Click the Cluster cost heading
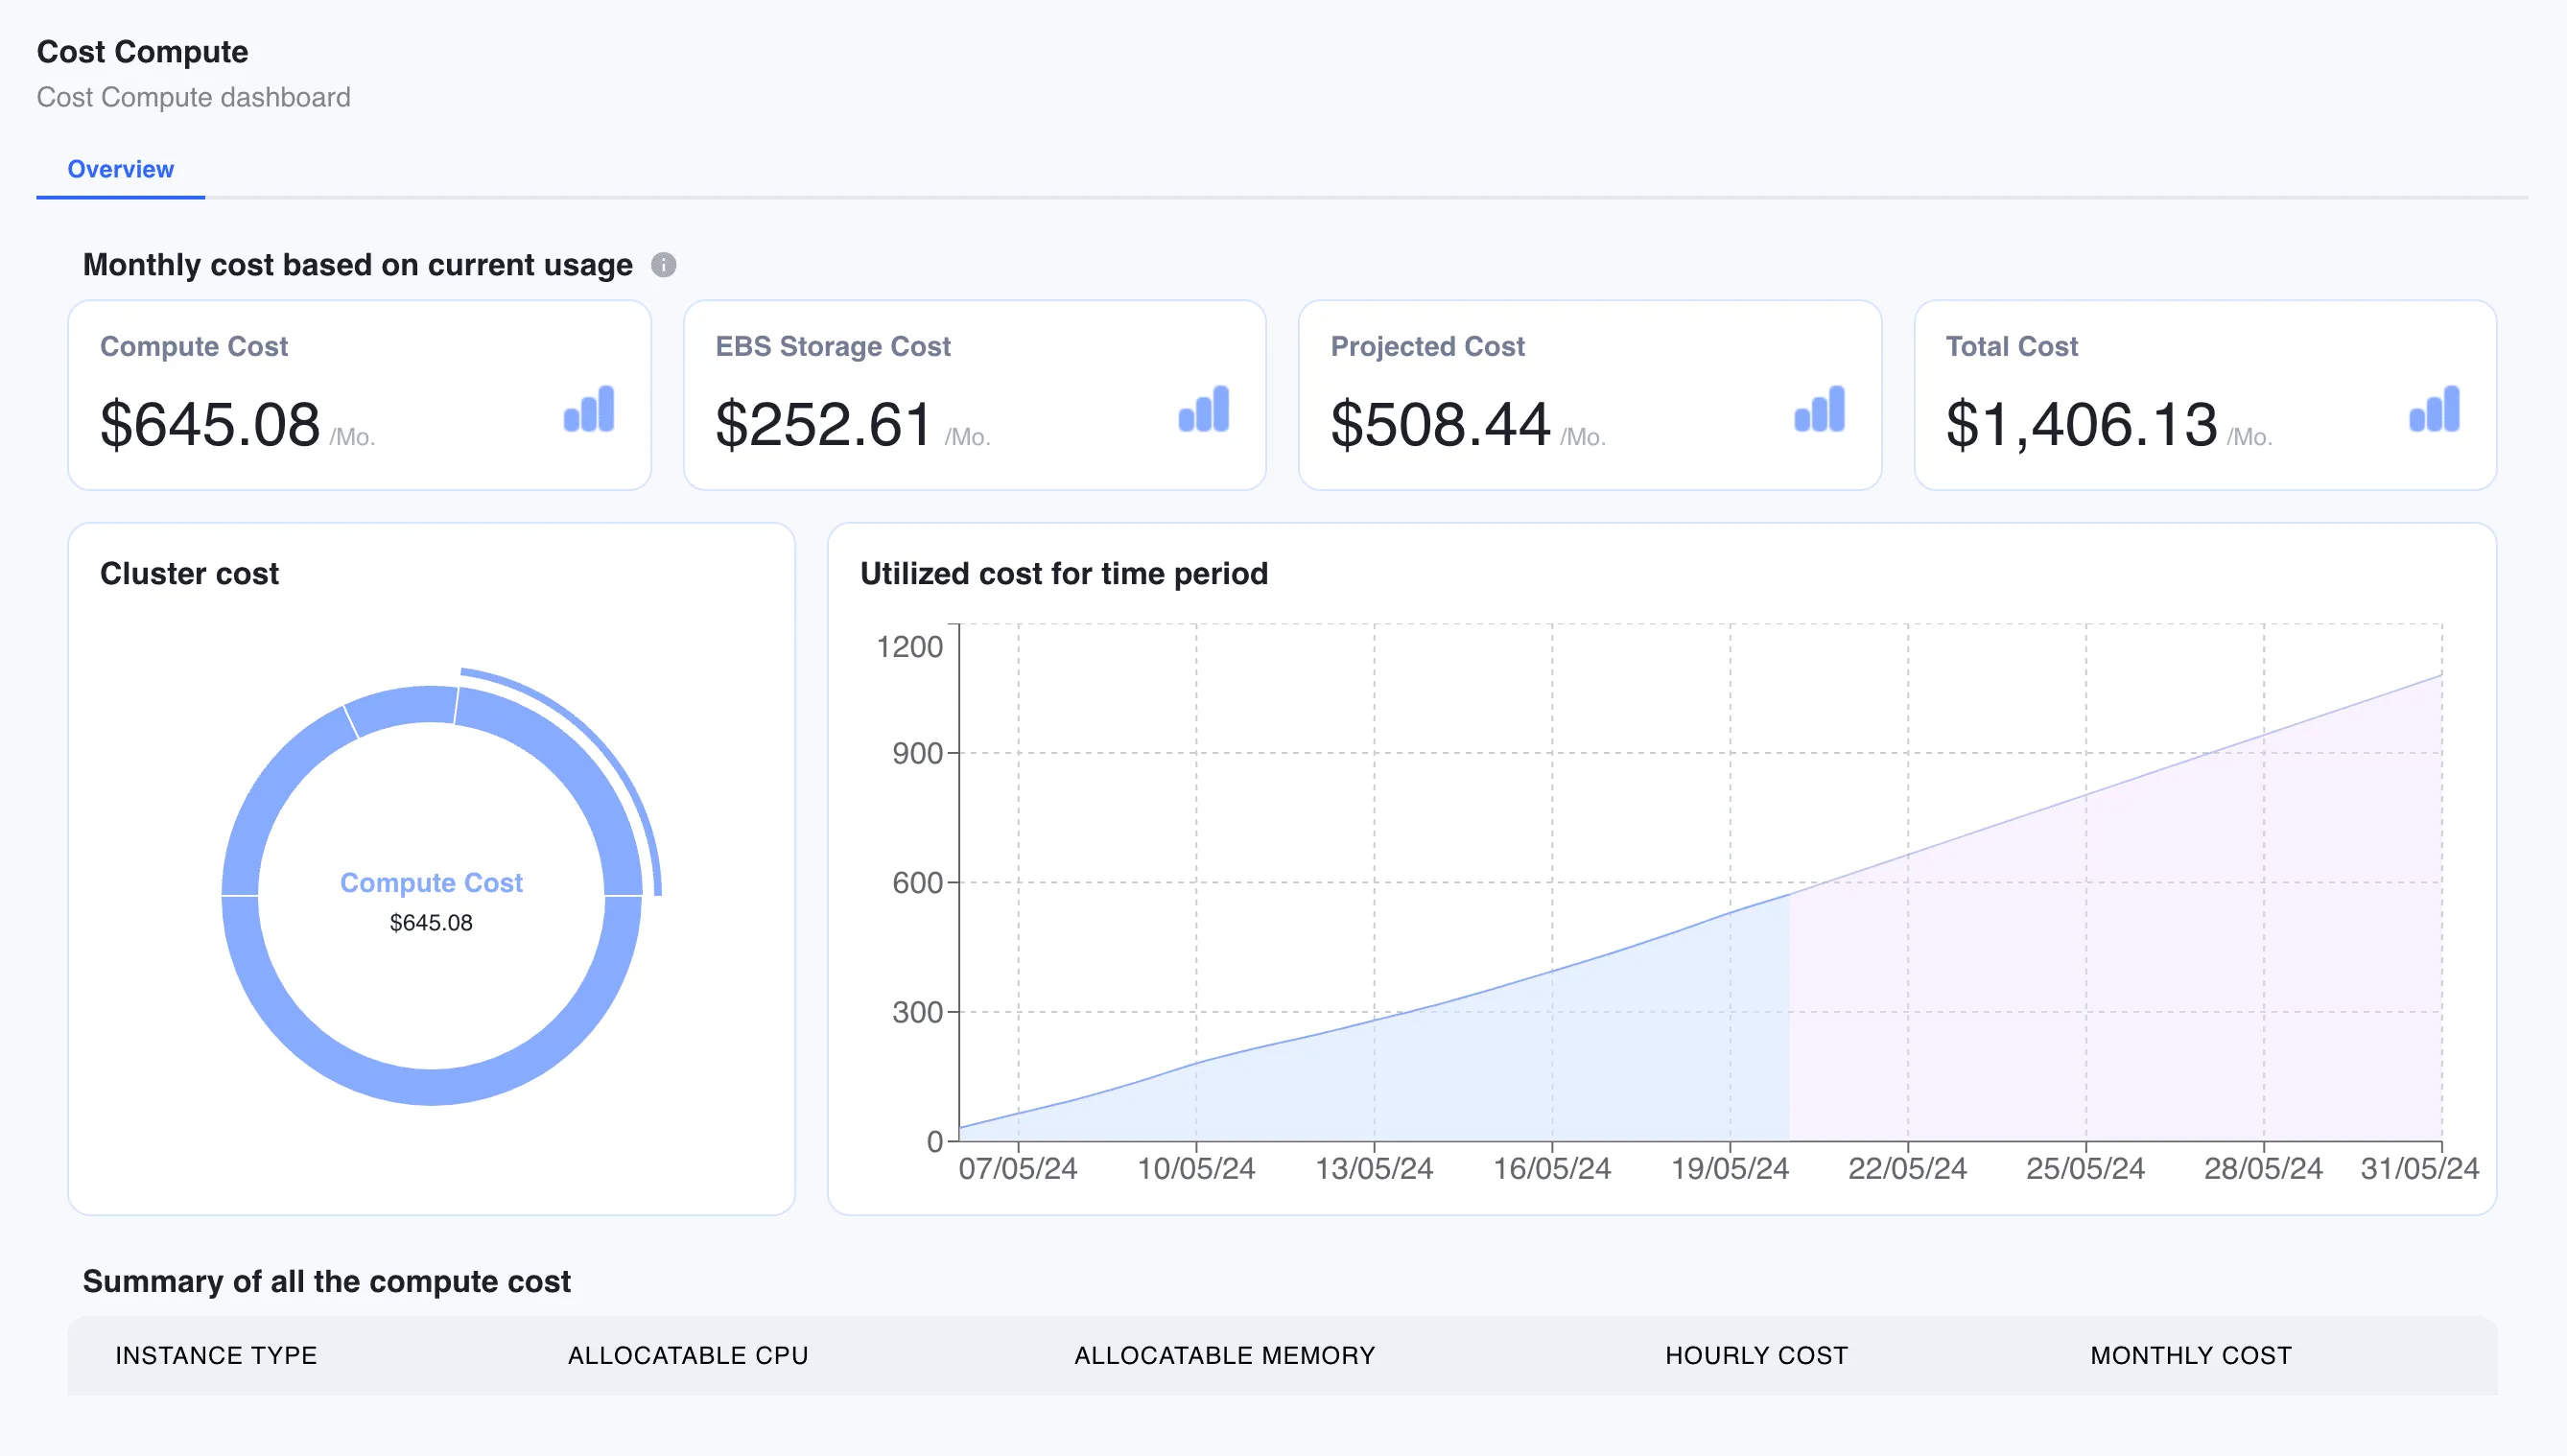The width and height of the screenshot is (2567, 1456). (189, 574)
